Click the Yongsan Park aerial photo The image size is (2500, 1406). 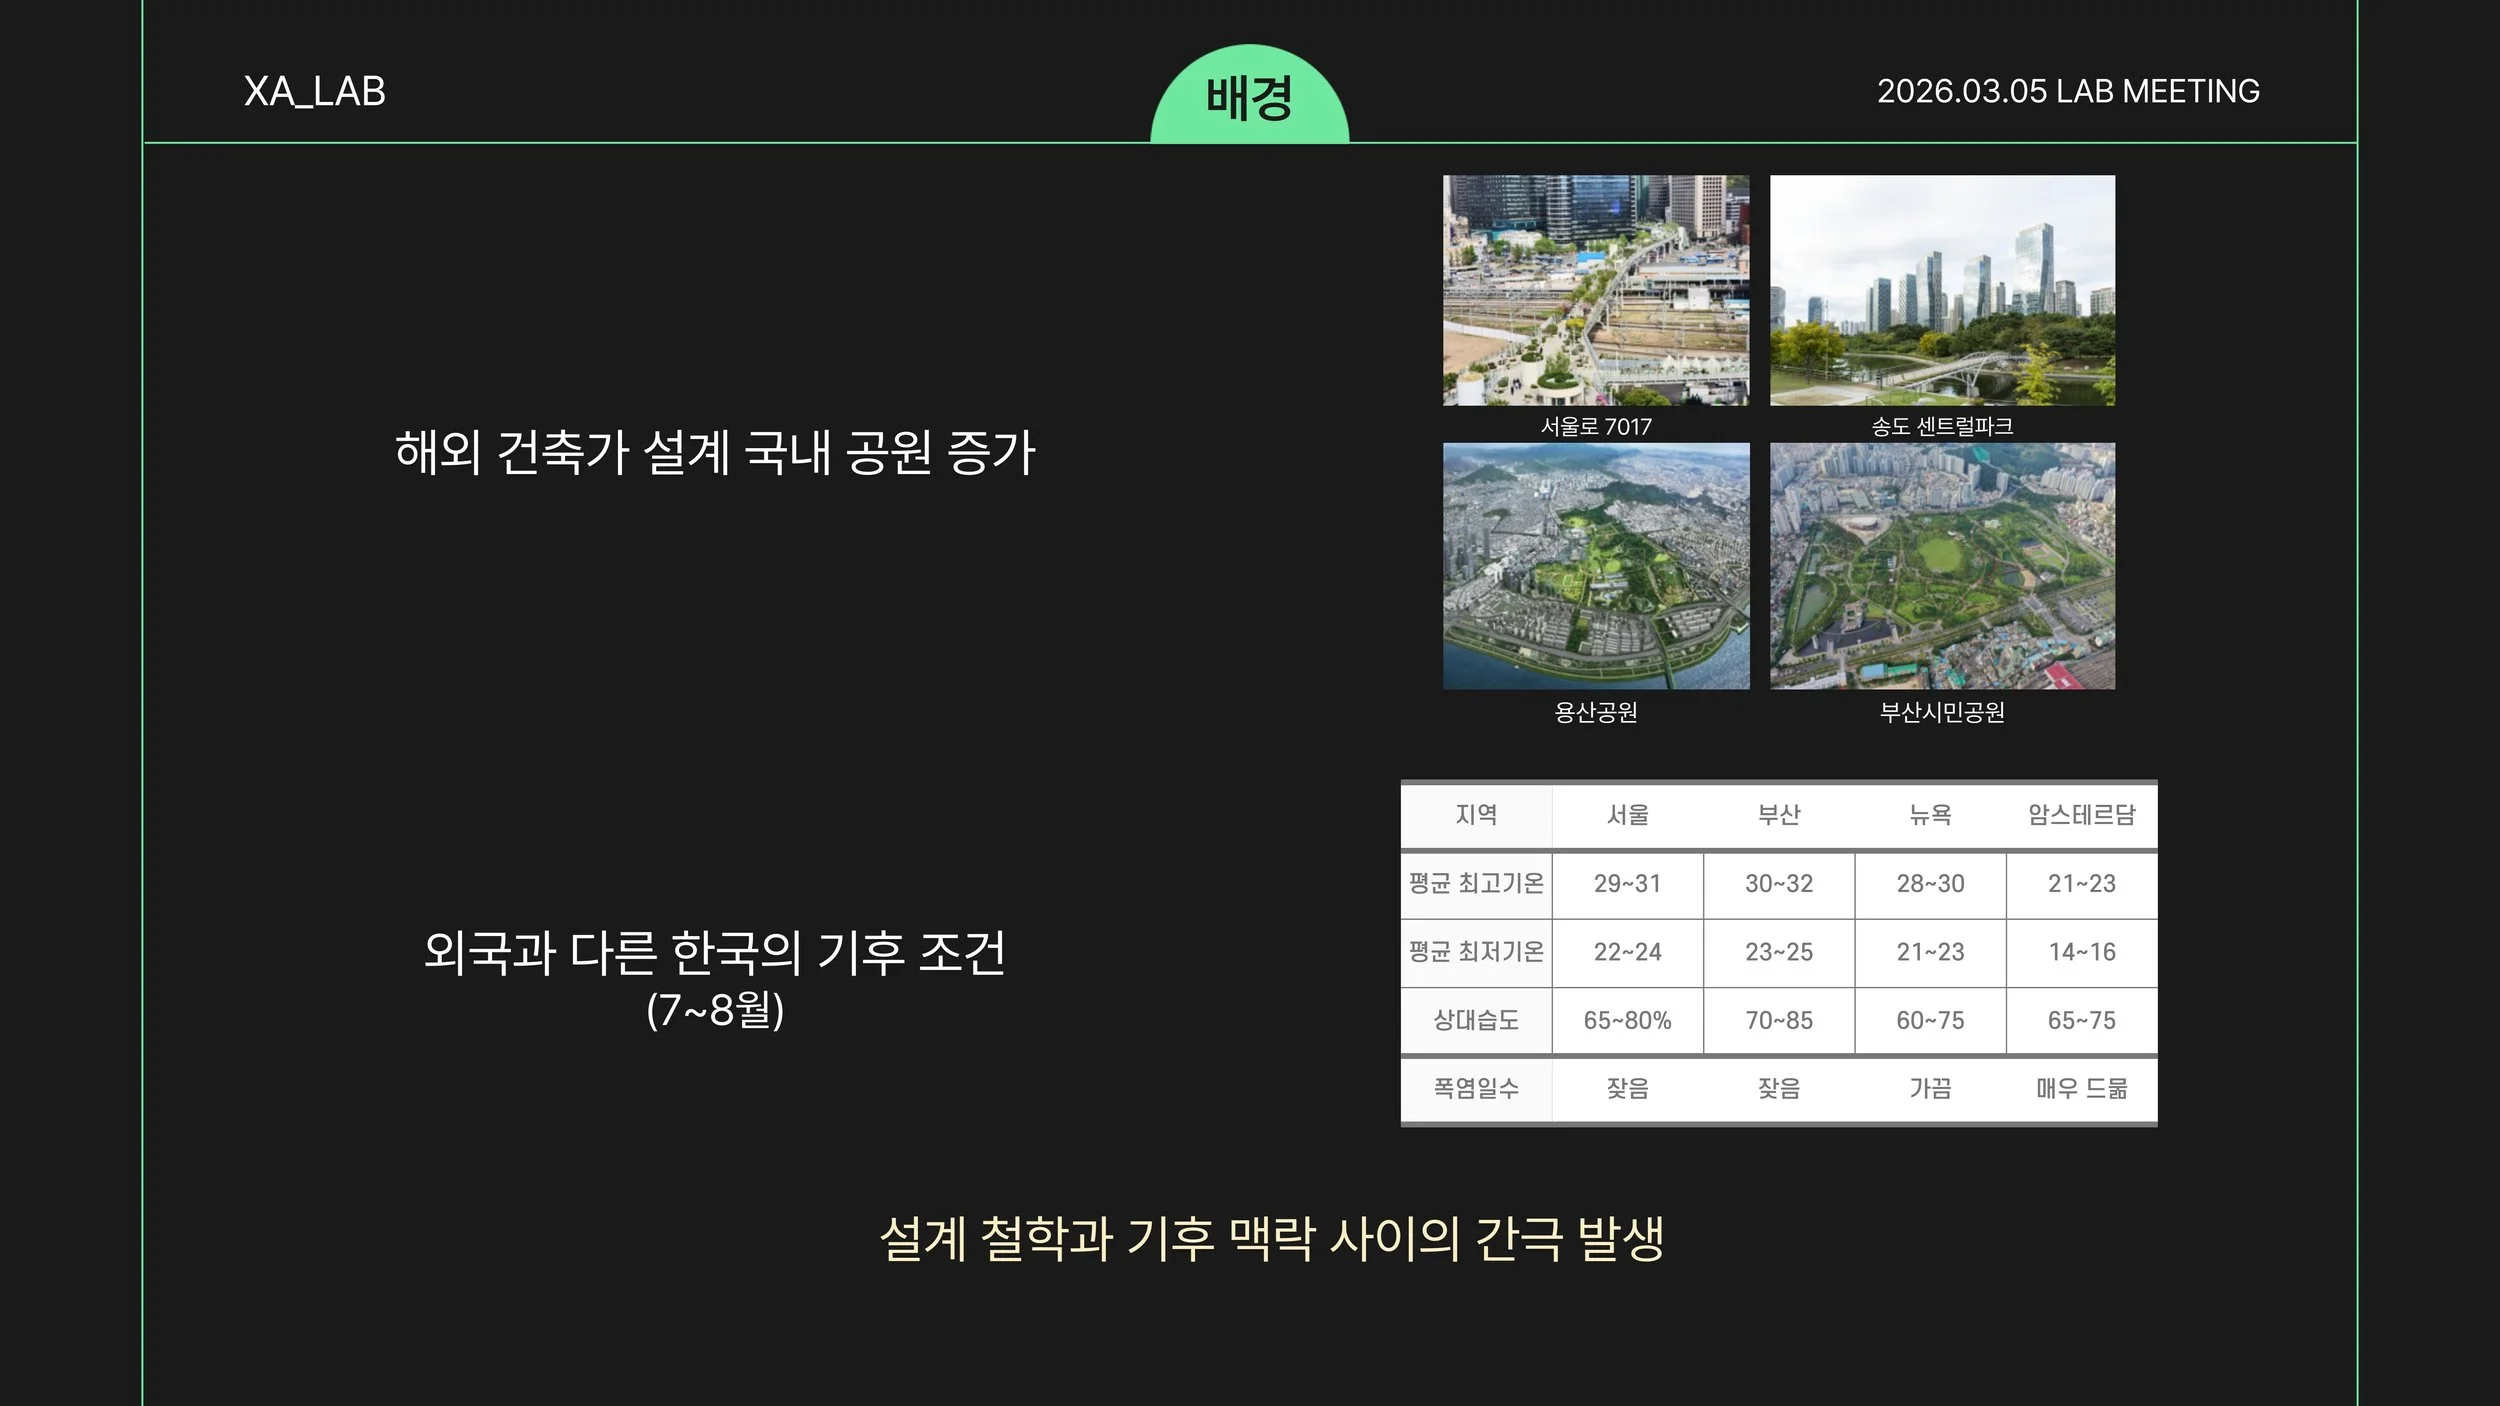tap(1596, 566)
